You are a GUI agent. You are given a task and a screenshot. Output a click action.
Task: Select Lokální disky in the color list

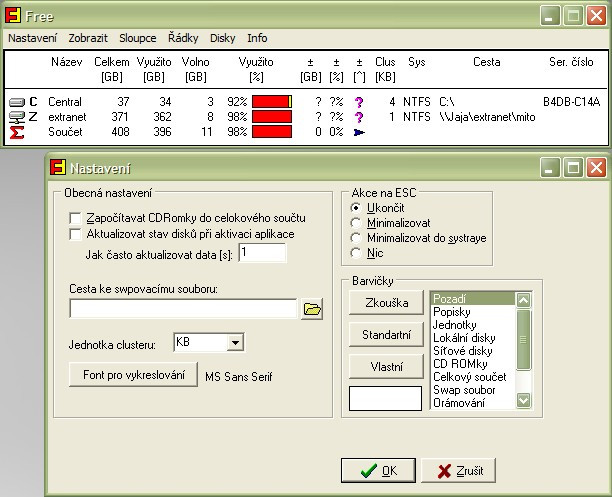pos(473,338)
